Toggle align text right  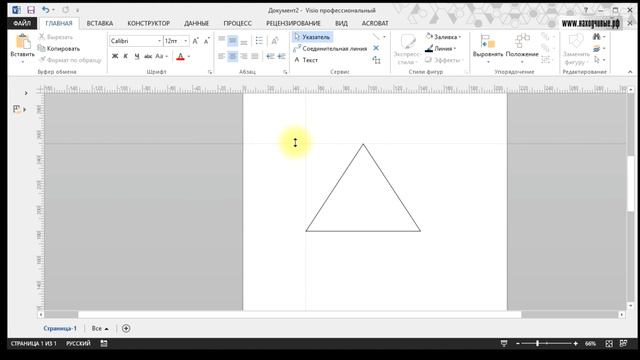pos(244,56)
